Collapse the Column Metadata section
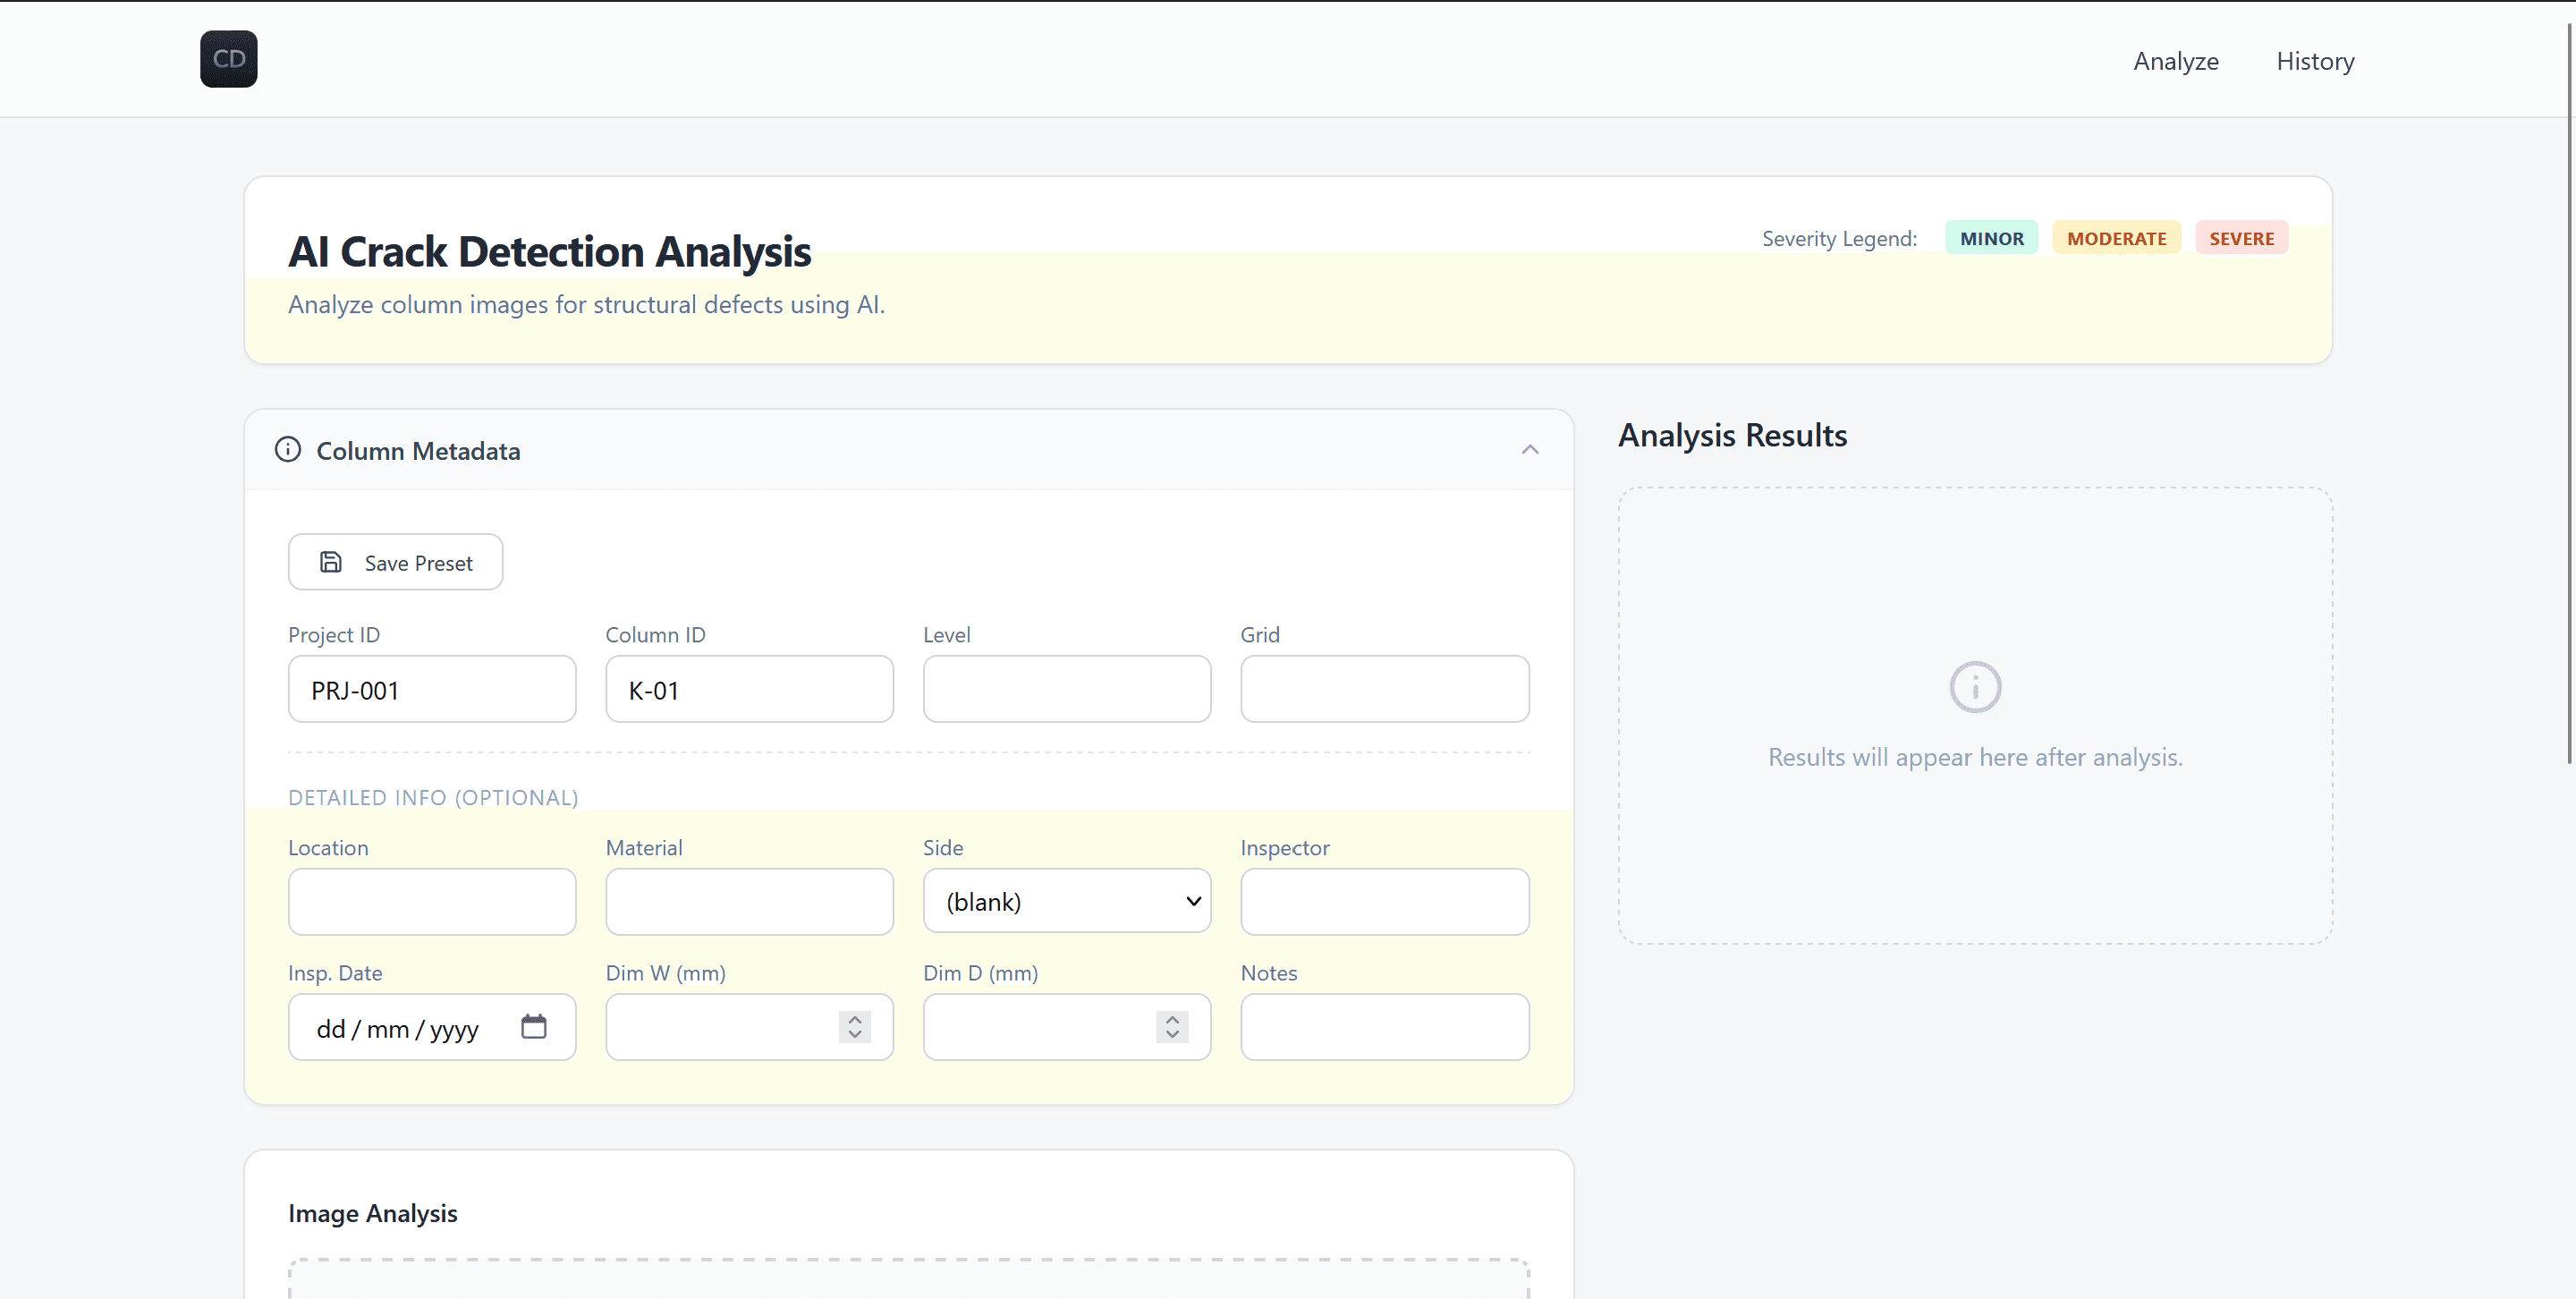Screen dimensions: 2576x1299 1529,450
